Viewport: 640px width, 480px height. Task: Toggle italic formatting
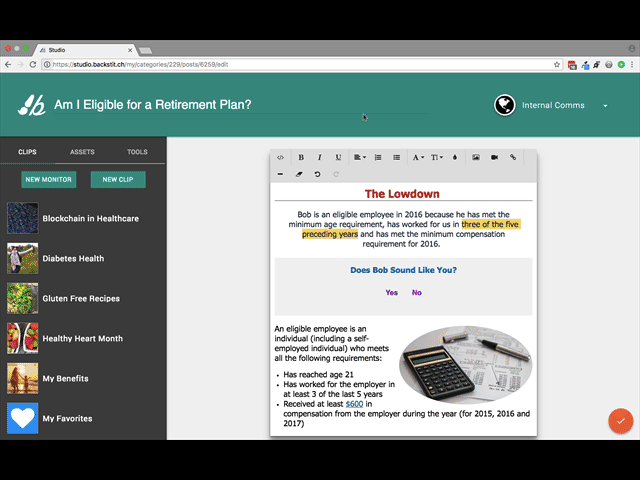[x=320, y=158]
